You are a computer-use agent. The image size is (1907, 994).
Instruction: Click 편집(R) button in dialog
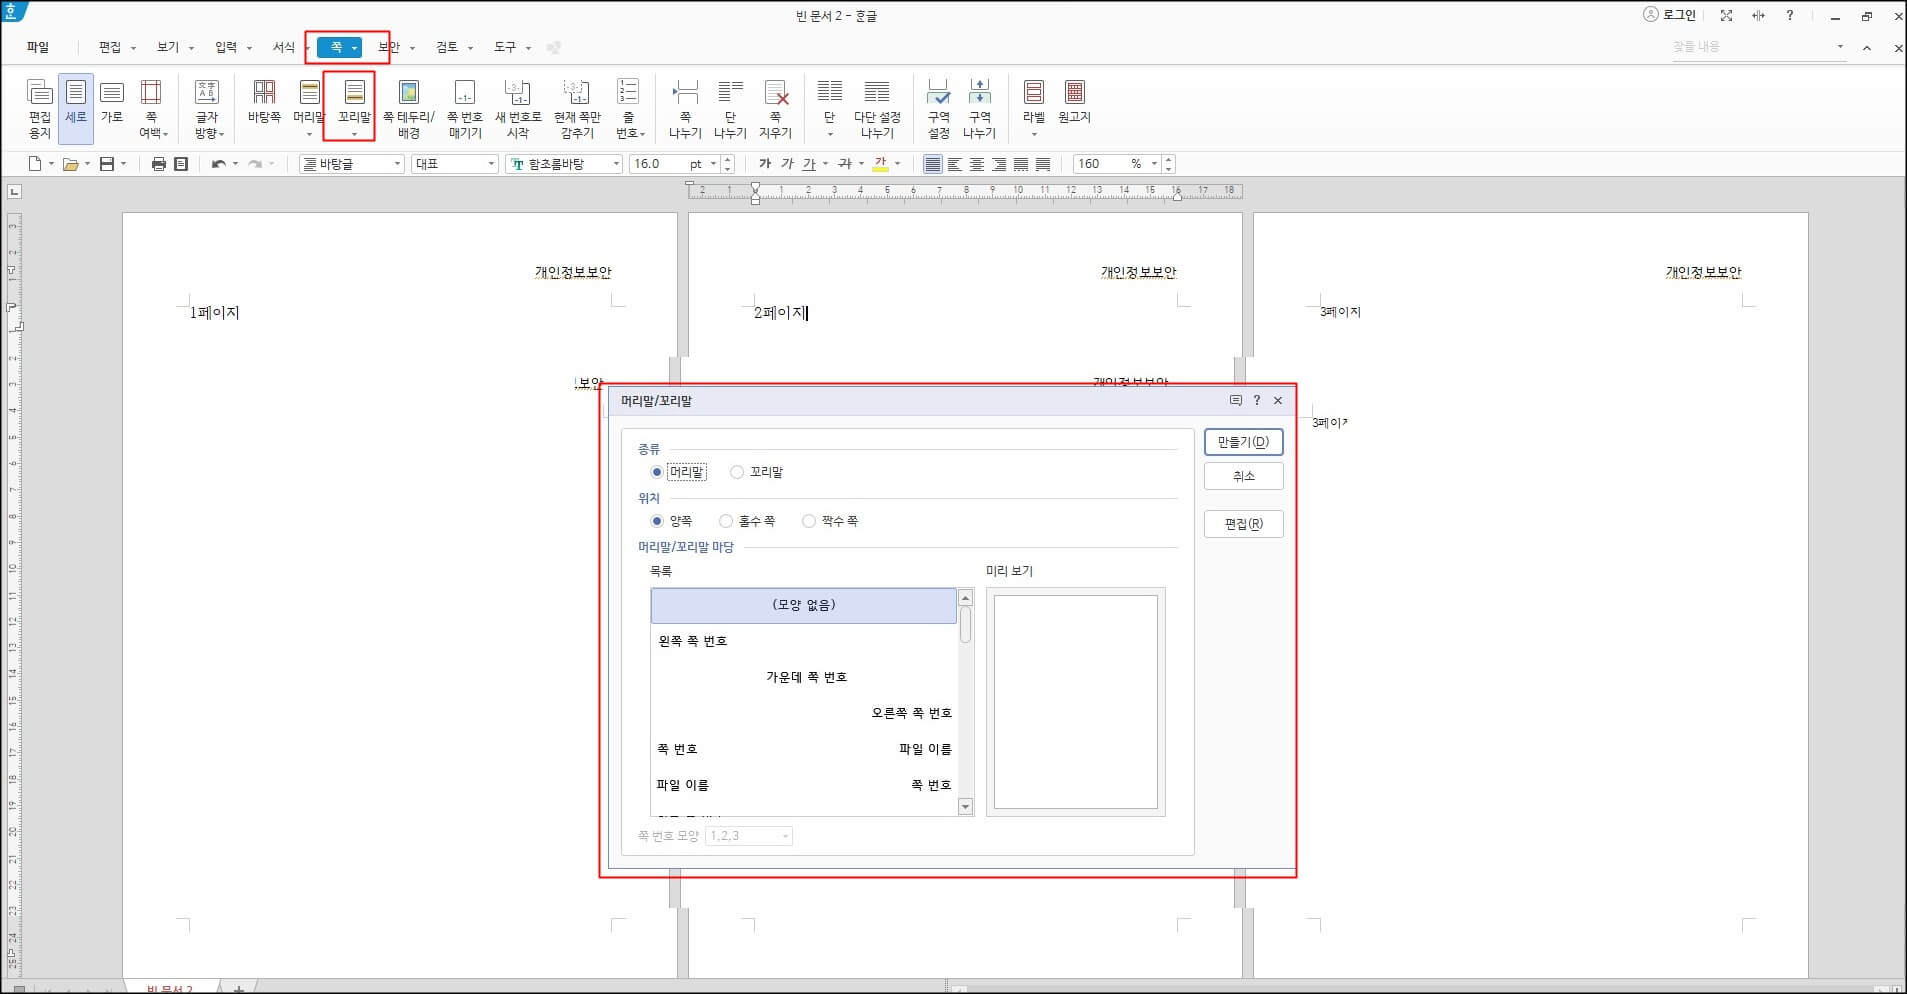coord(1243,524)
